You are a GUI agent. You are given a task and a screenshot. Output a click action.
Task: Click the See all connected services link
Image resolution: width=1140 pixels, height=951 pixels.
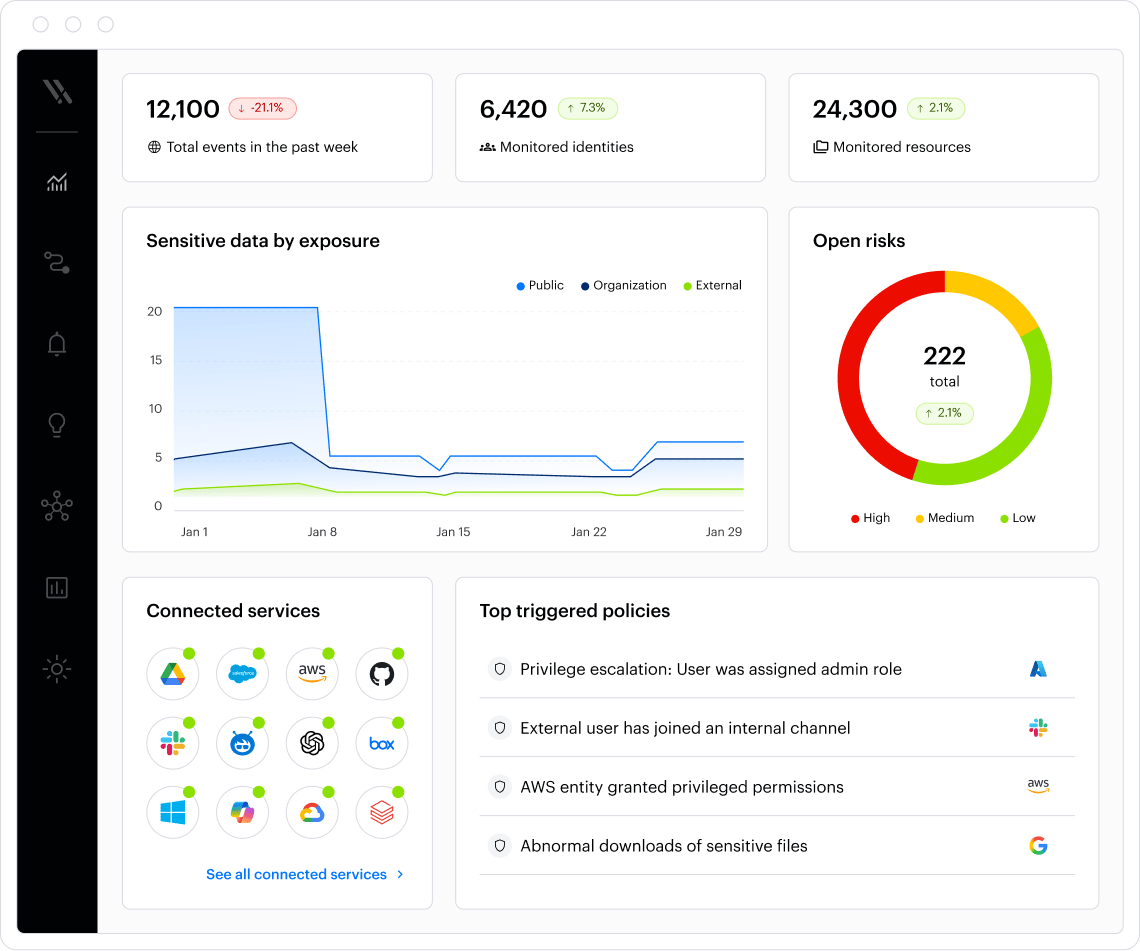(296, 874)
